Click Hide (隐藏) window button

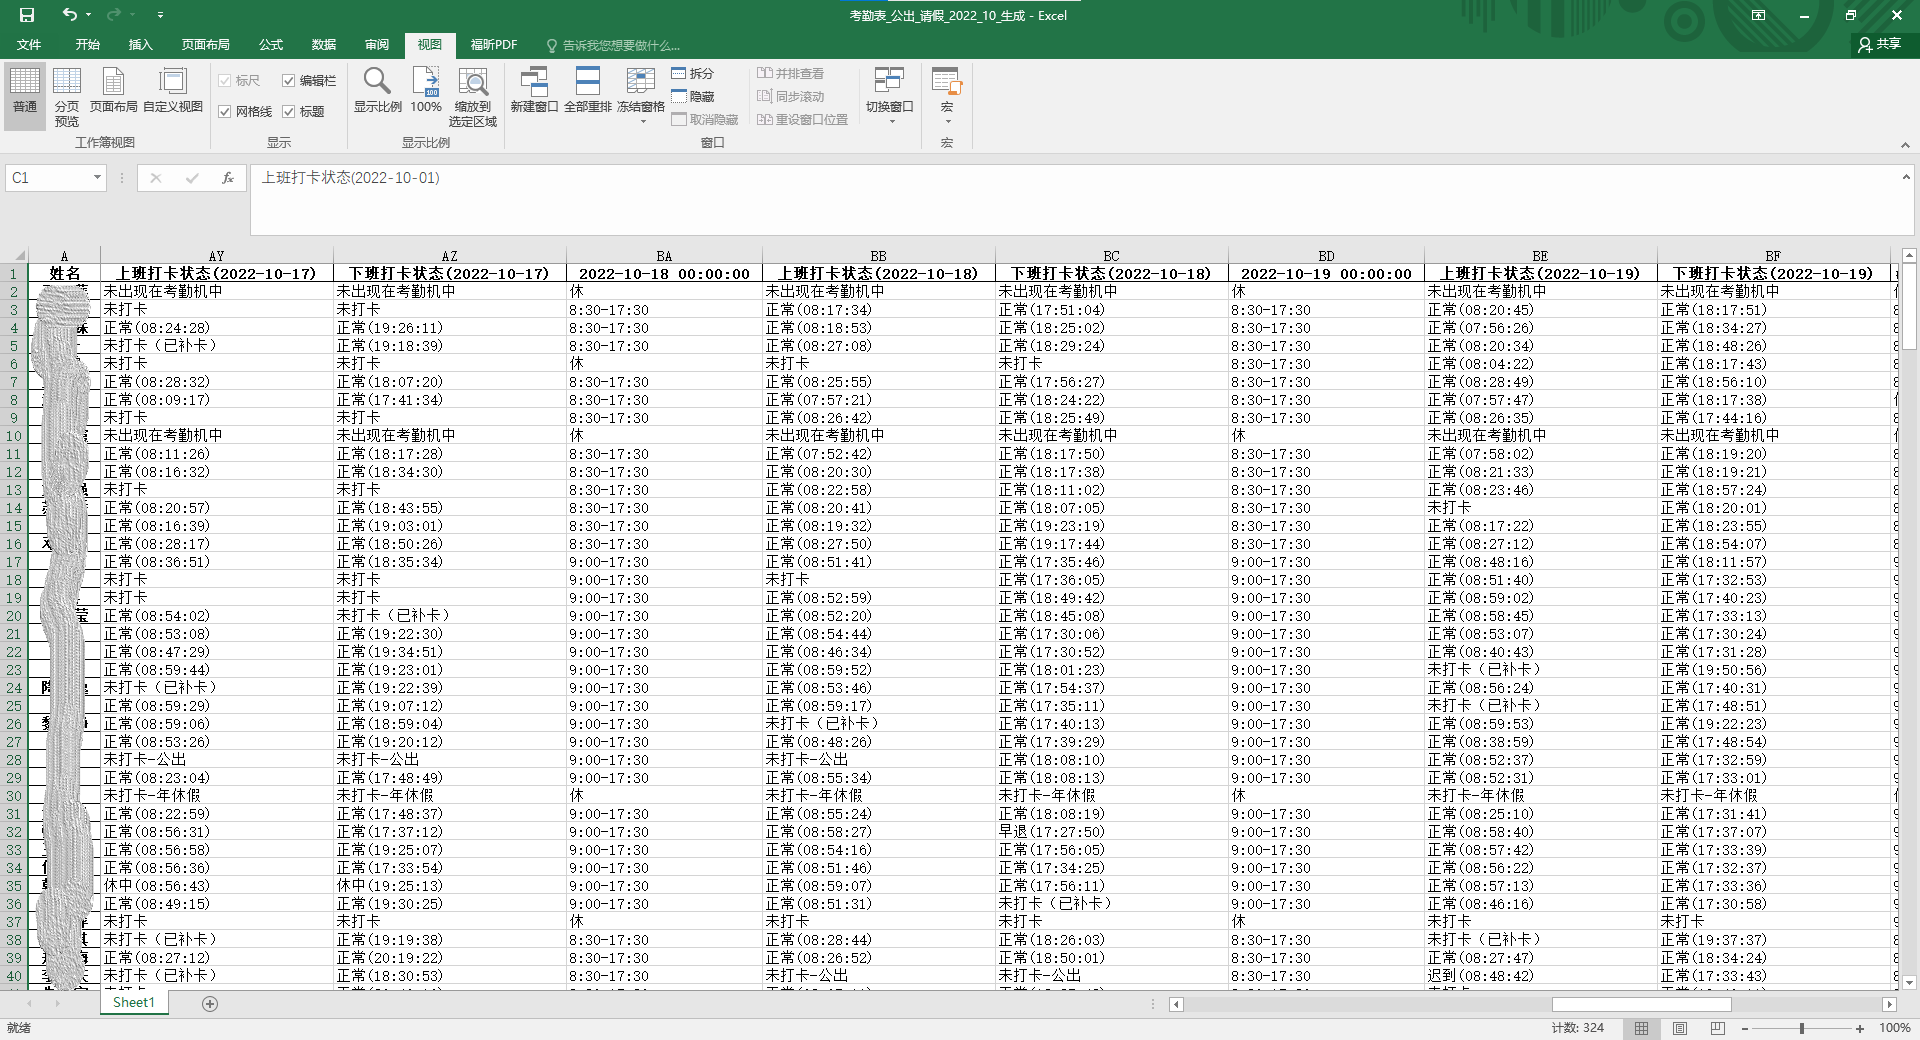click(693, 97)
